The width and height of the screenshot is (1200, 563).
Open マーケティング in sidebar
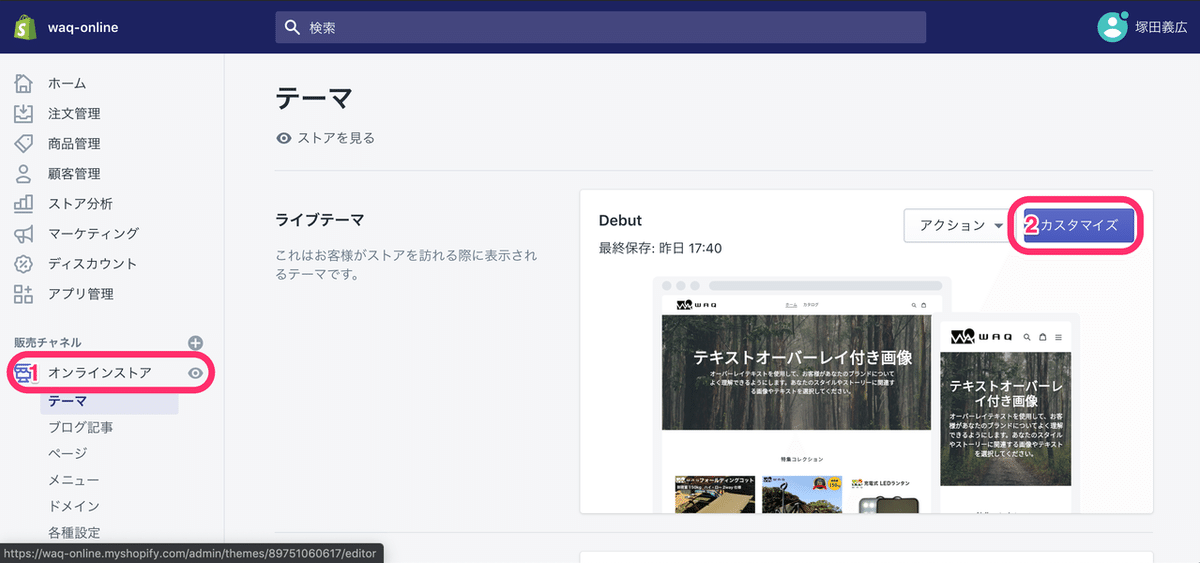click(93, 233)
